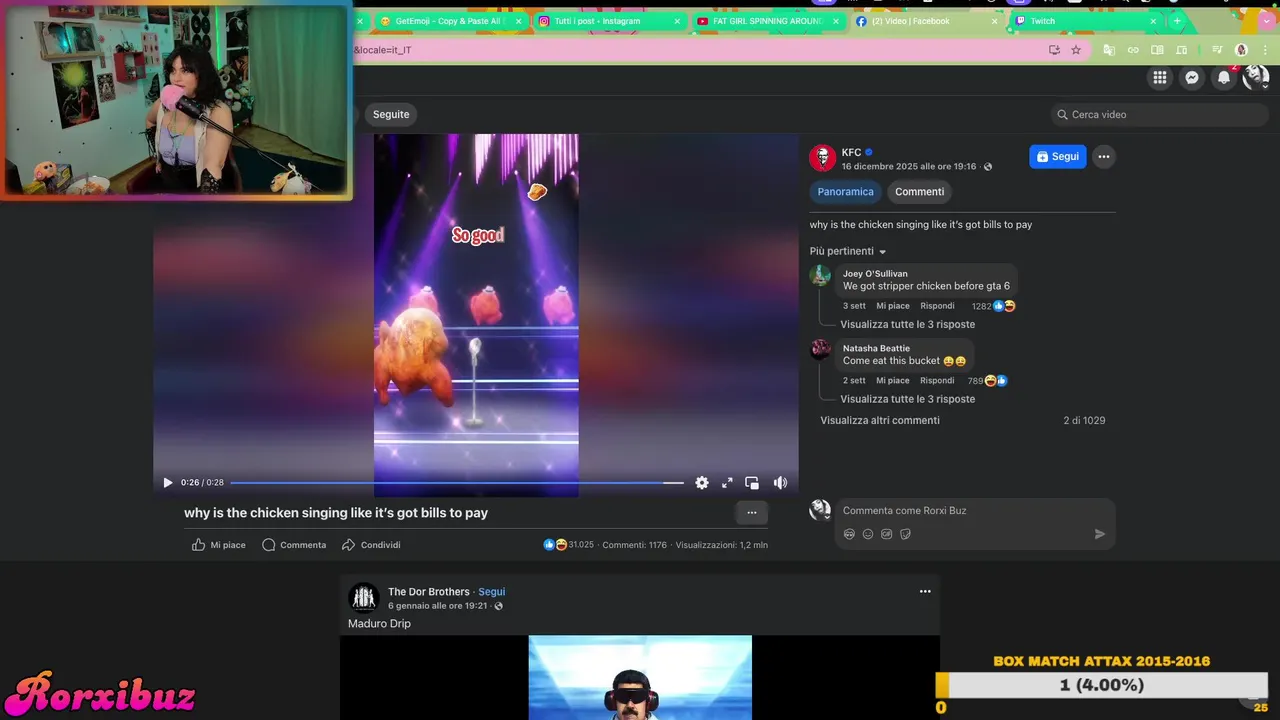
Task: Switch to the Instagram browser tab
Action: [608, 21]
